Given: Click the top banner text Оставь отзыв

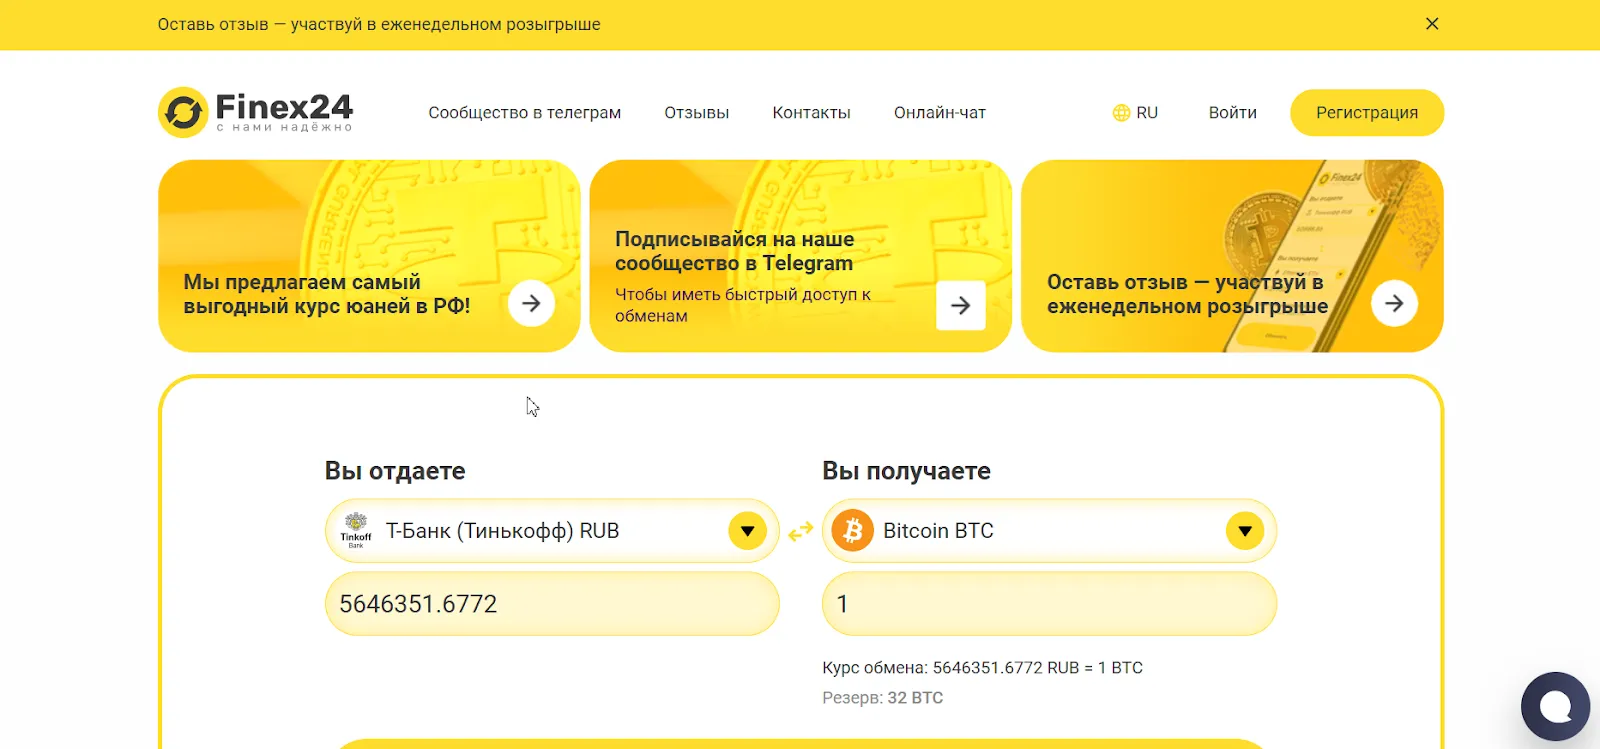Looking at the screenshot, I should (x=379, y=24).
